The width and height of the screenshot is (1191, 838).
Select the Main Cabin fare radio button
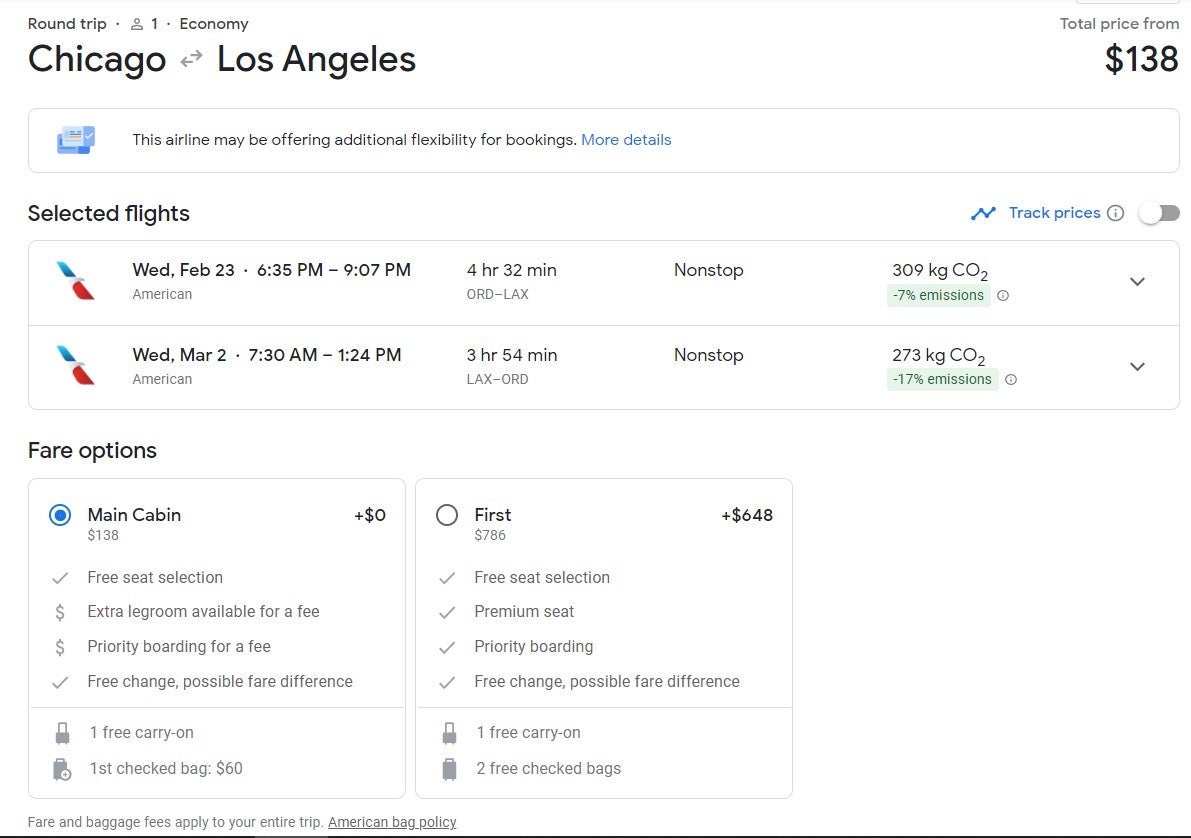point(60,515)
